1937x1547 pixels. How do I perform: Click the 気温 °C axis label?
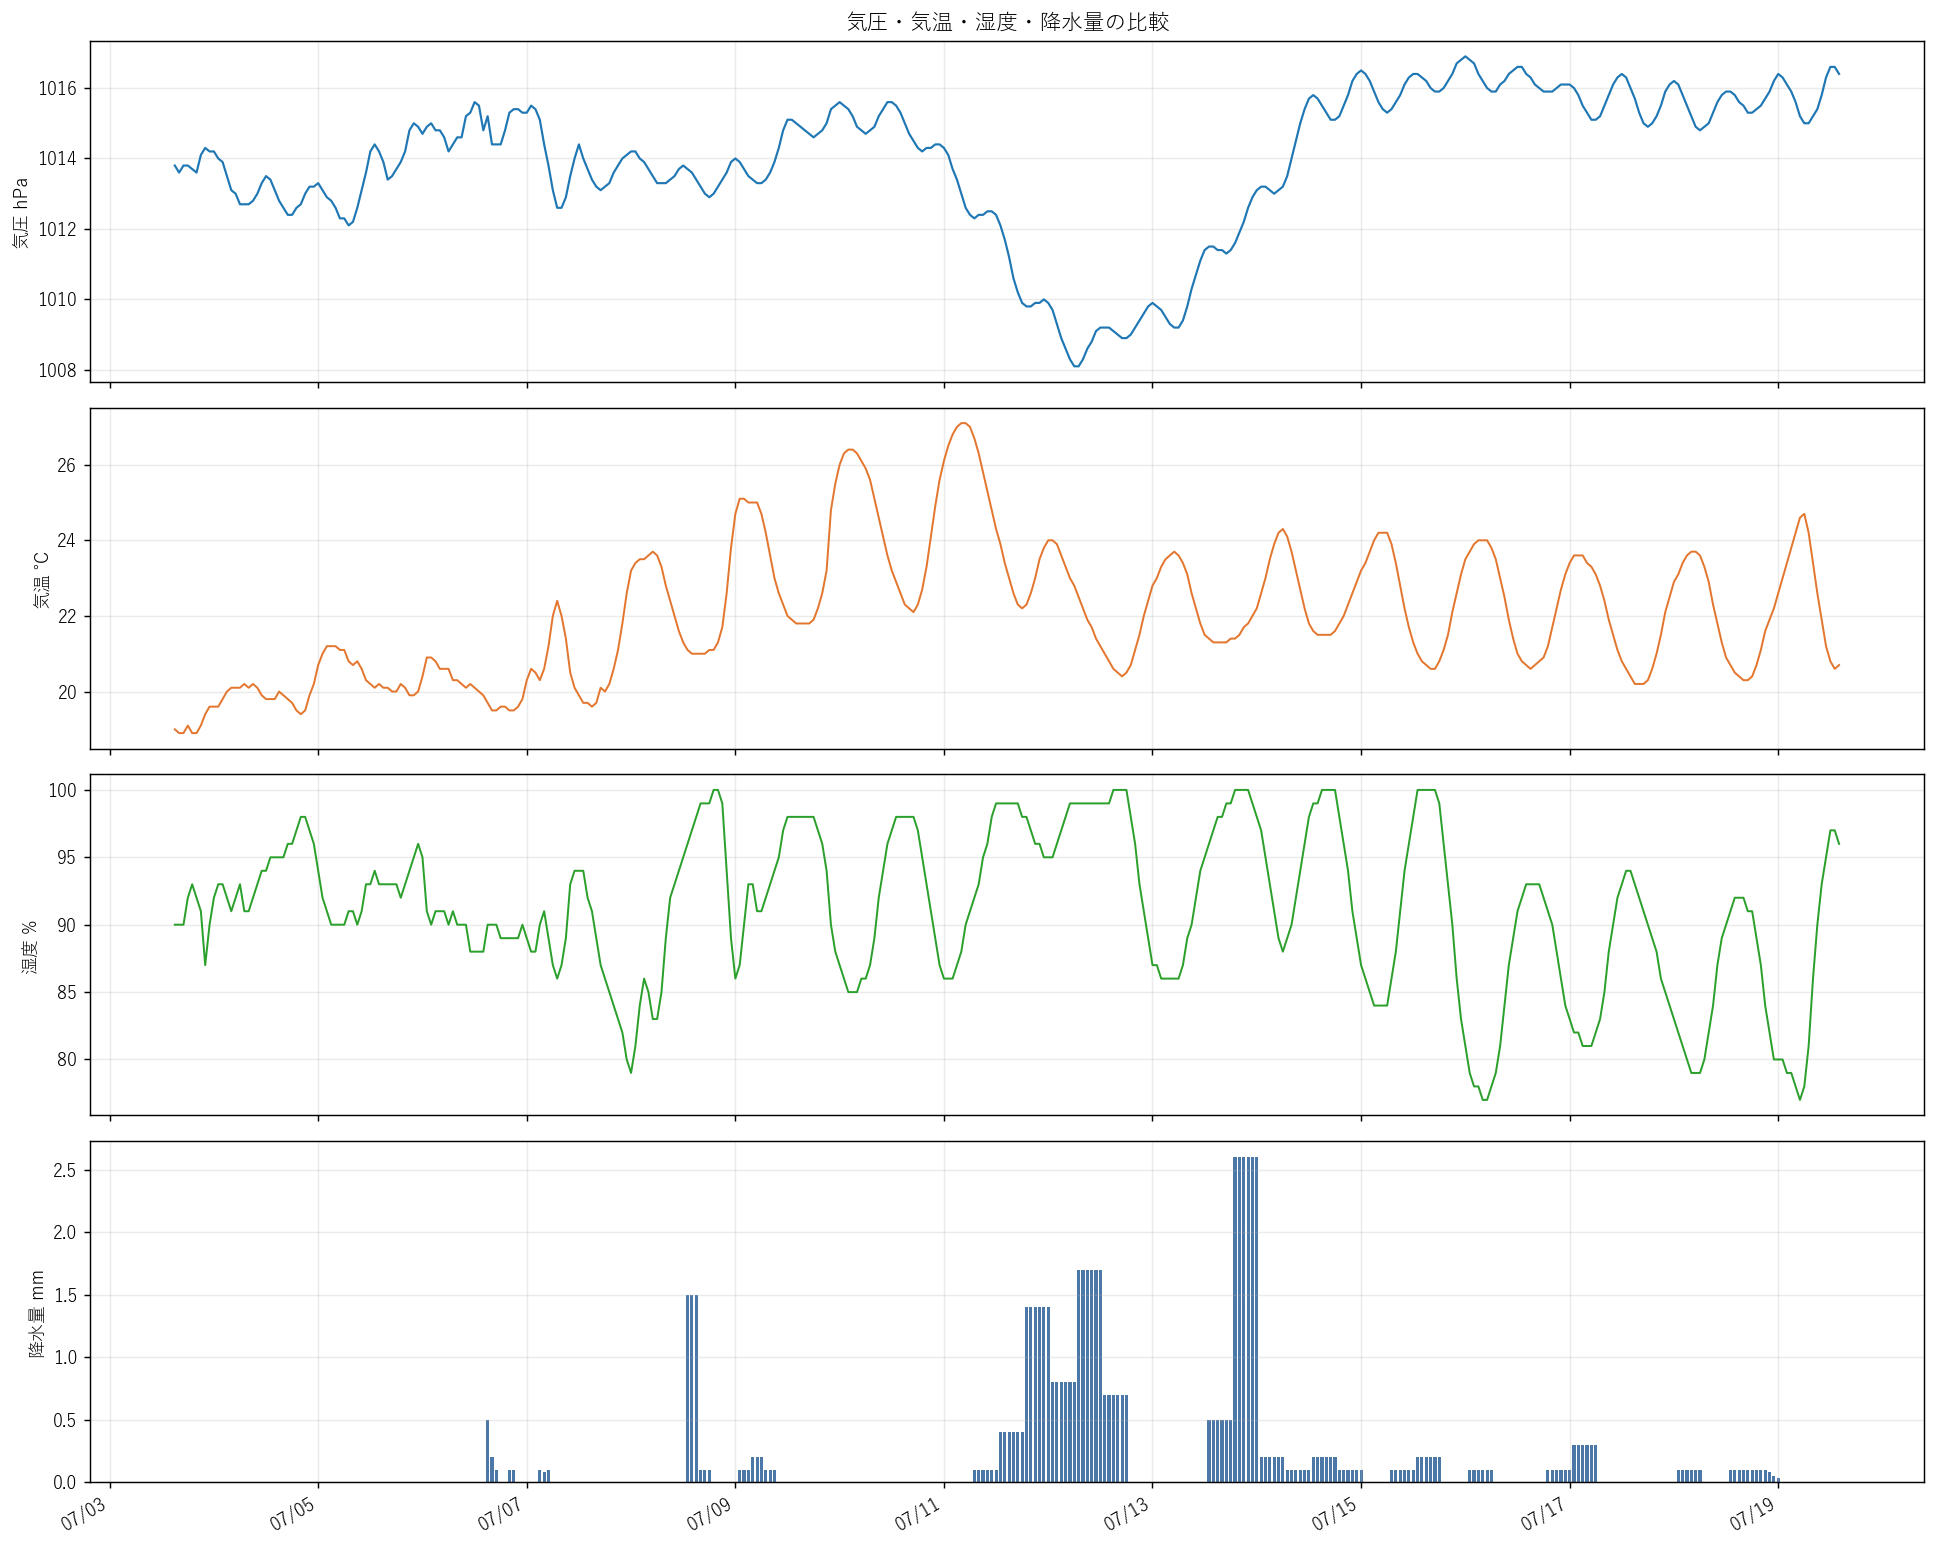[x=42, y=579]
